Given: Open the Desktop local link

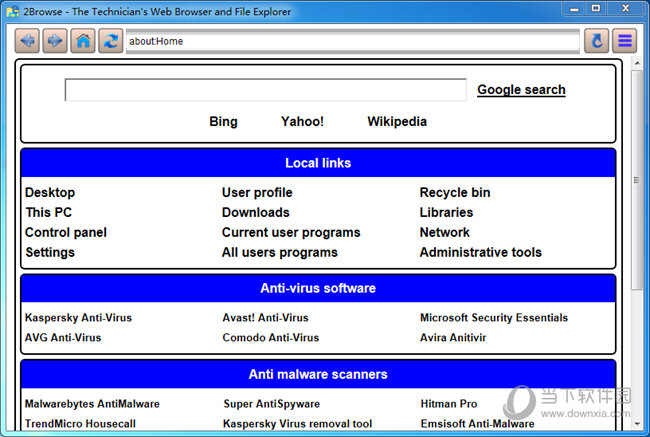Looking at the screenshot, I should tap(50, 192).
